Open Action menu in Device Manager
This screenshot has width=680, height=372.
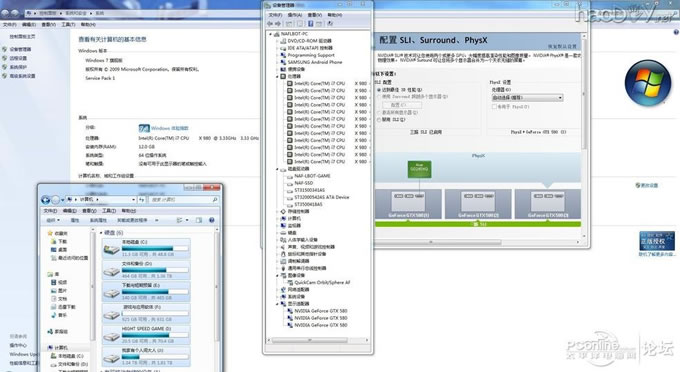point(295,15)
